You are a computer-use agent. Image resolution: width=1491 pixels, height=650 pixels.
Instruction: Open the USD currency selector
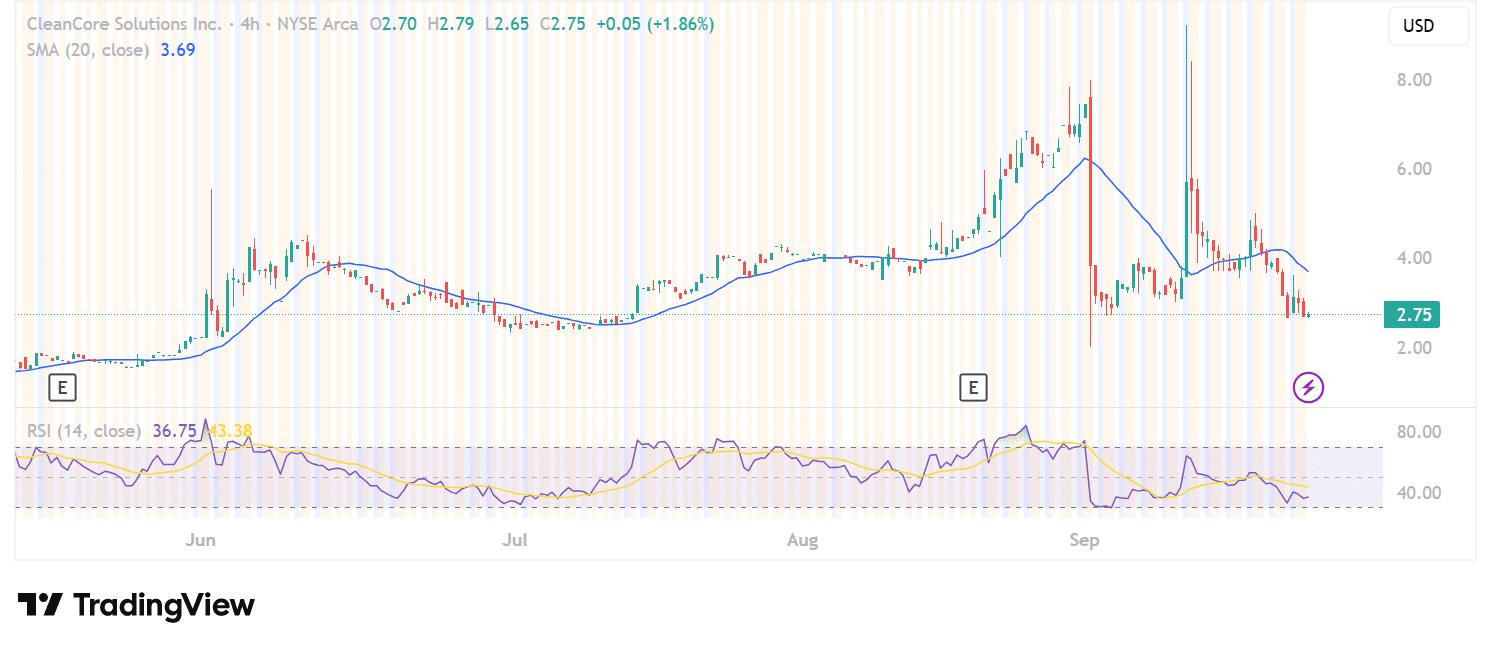point(1427,26)
